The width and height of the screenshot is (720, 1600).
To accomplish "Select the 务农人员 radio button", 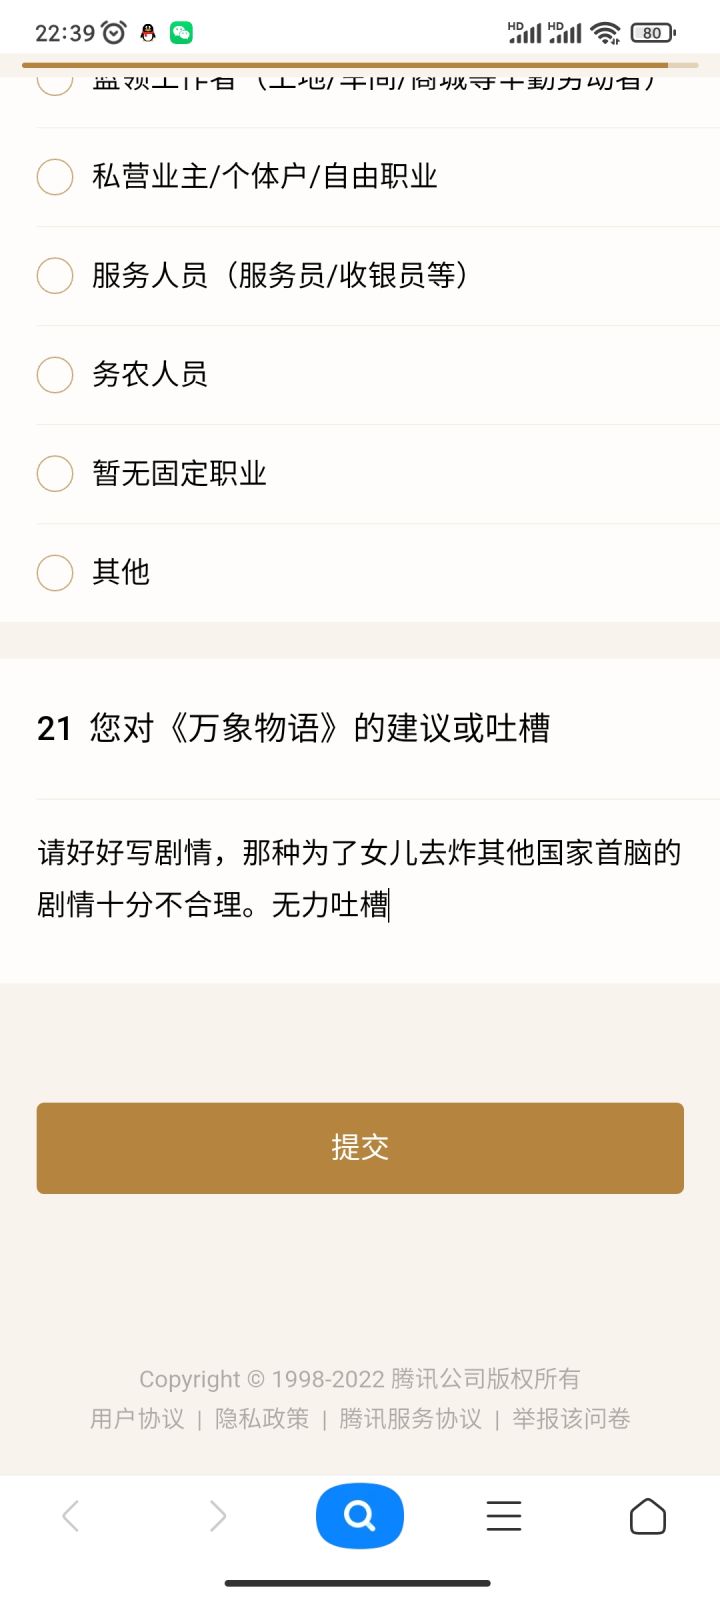I will [55, 374].
